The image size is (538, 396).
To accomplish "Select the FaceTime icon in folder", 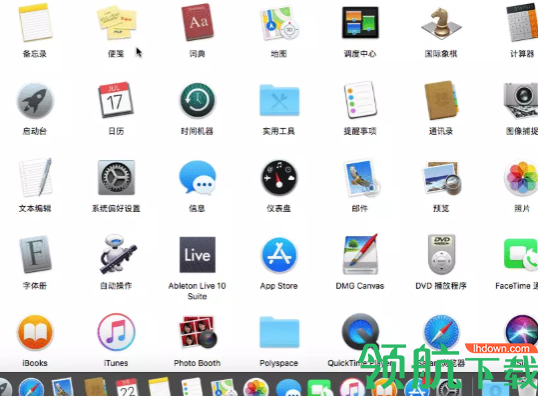I will point(521,254).
